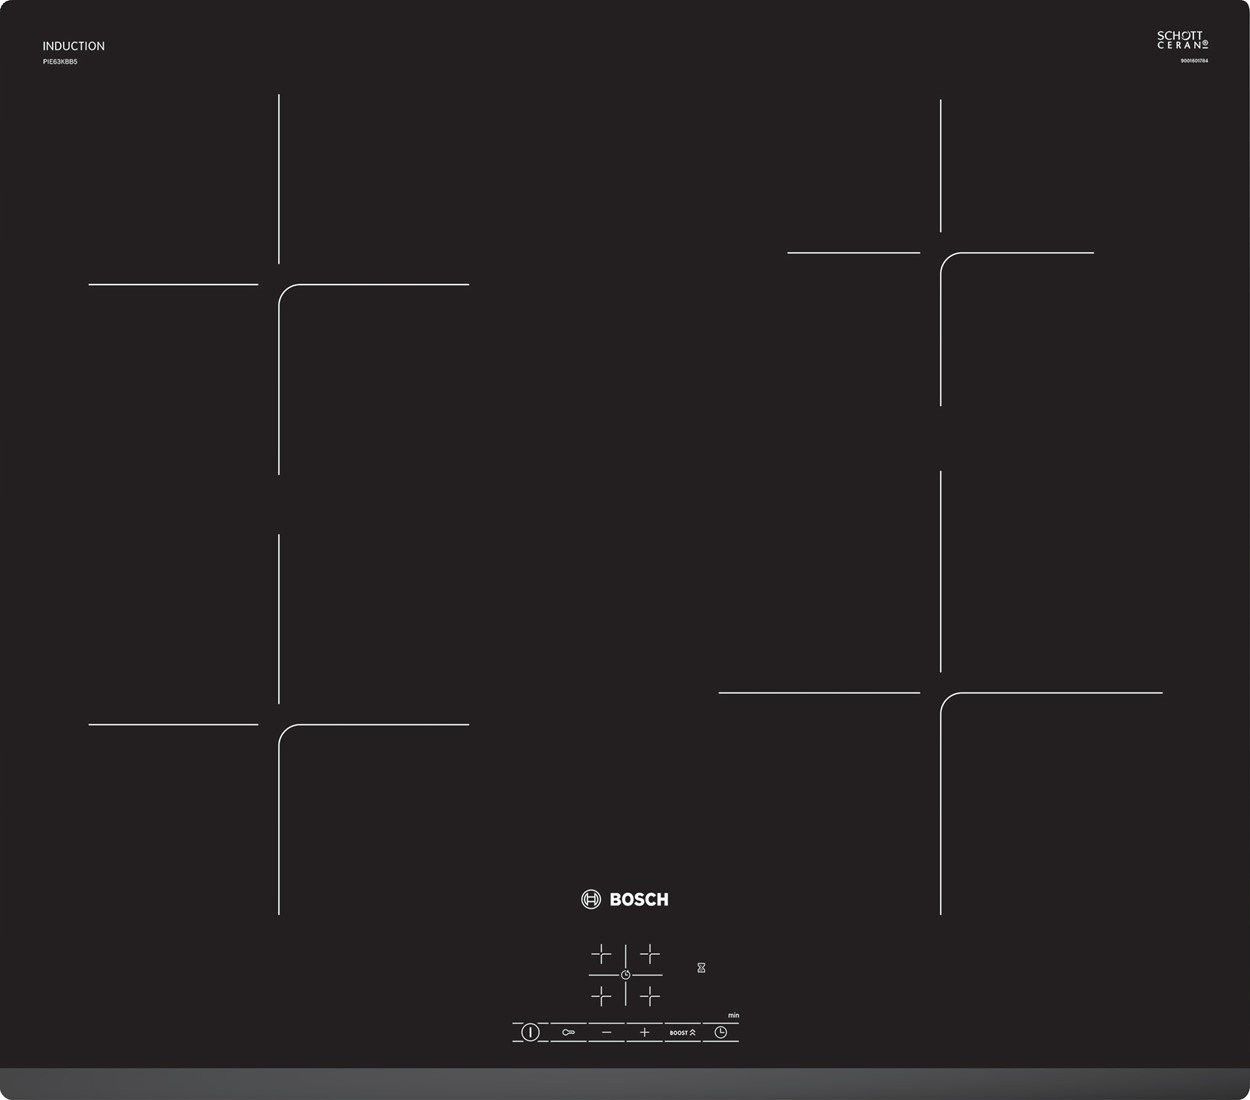Select the front-left cooking zone selector
The height and width of the screenshot is (1100, 1250).
pos(601,995)
